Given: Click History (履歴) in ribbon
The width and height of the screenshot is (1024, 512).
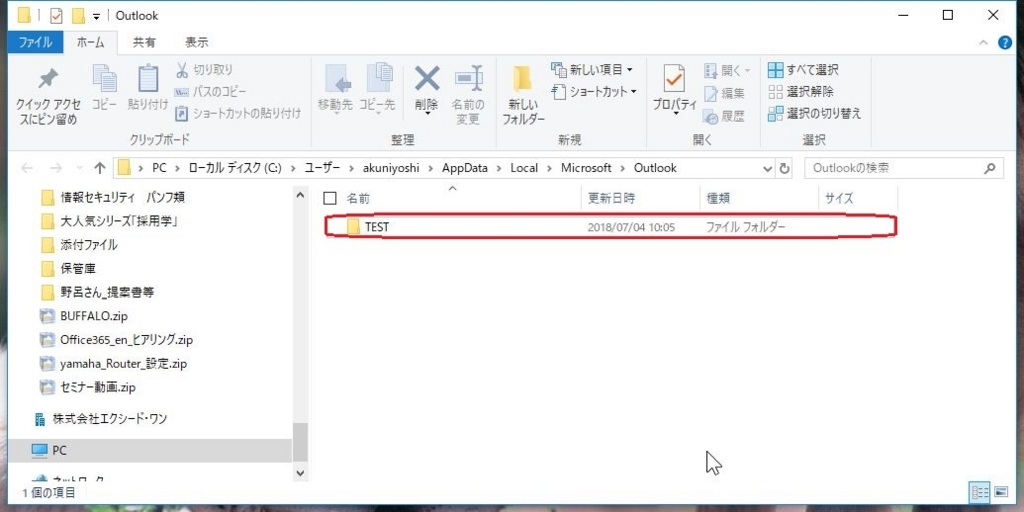Looking at the screenshot, I should [724, 116].
